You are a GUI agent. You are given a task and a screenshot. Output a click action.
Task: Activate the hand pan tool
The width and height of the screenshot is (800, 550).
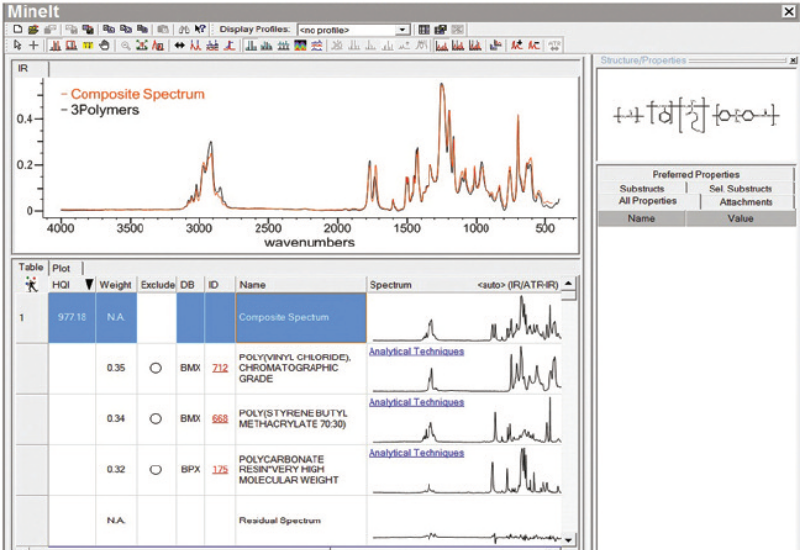click(103, 45)
